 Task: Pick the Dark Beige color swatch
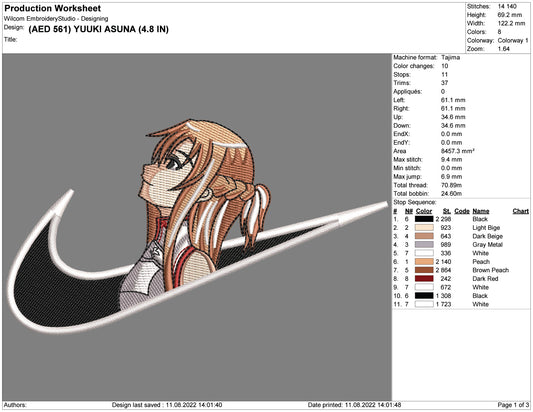424,236
